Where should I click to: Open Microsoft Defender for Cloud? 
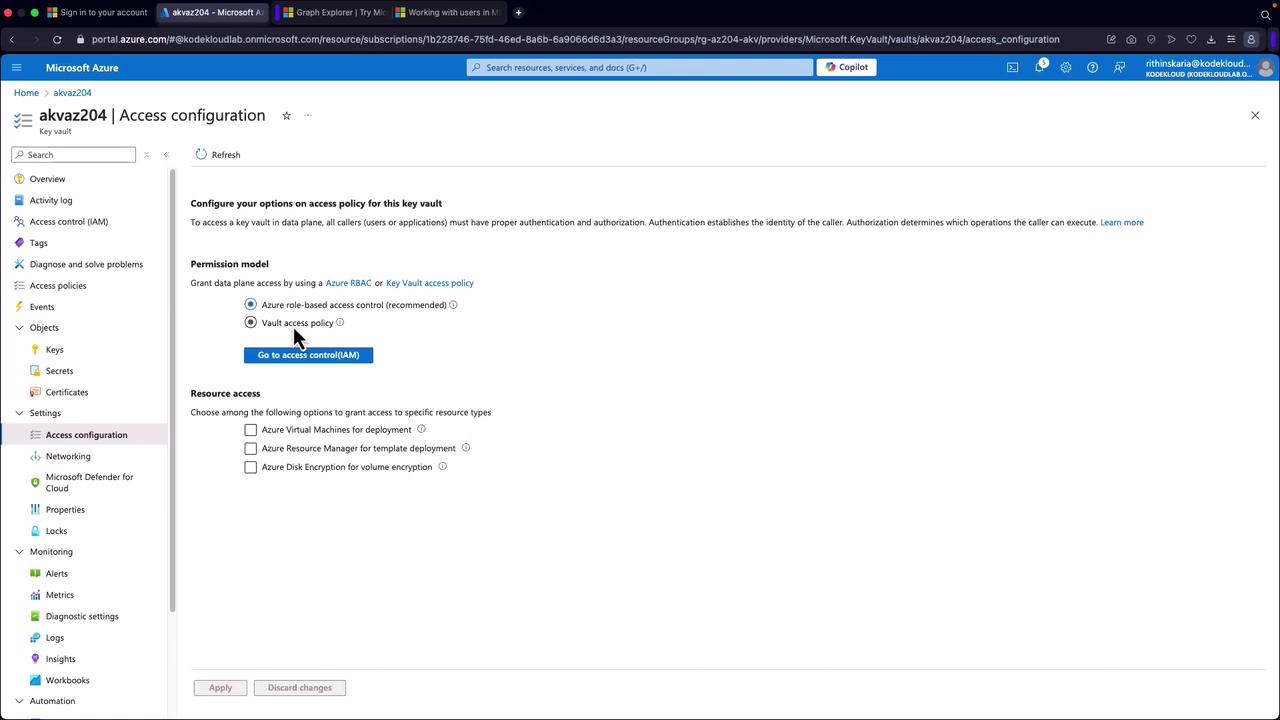click(x=89, y=482)
